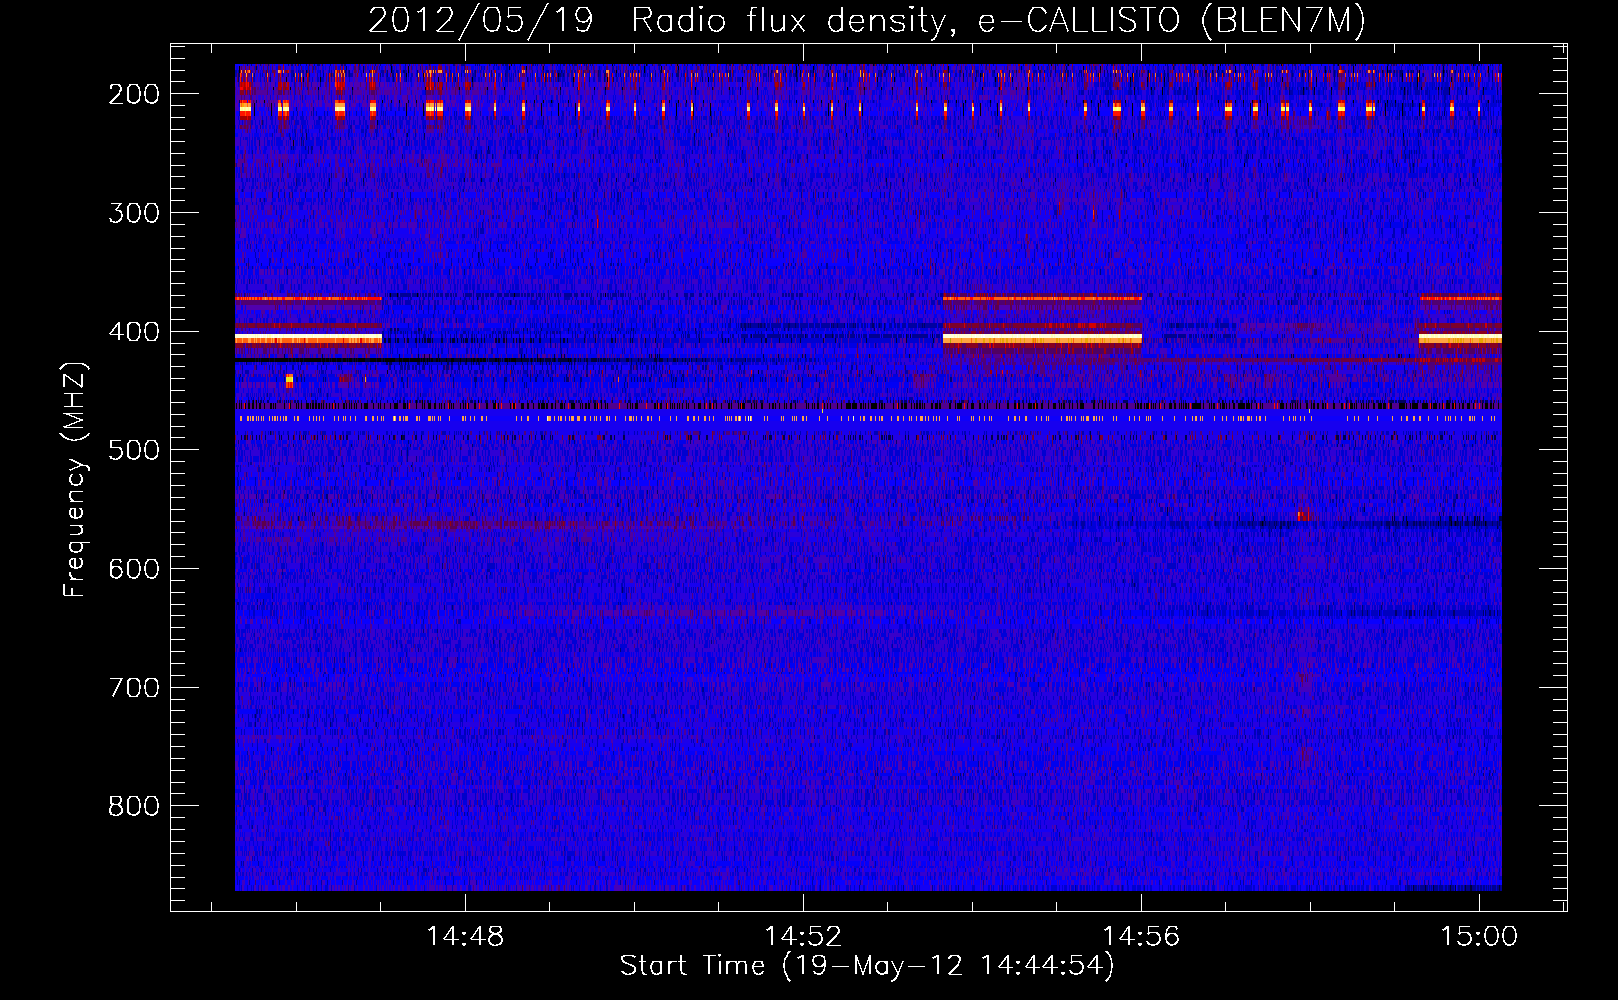The image size is (1618, 1000).
Task: Click the 15:00 time tick label
Action: [1479, 936]
